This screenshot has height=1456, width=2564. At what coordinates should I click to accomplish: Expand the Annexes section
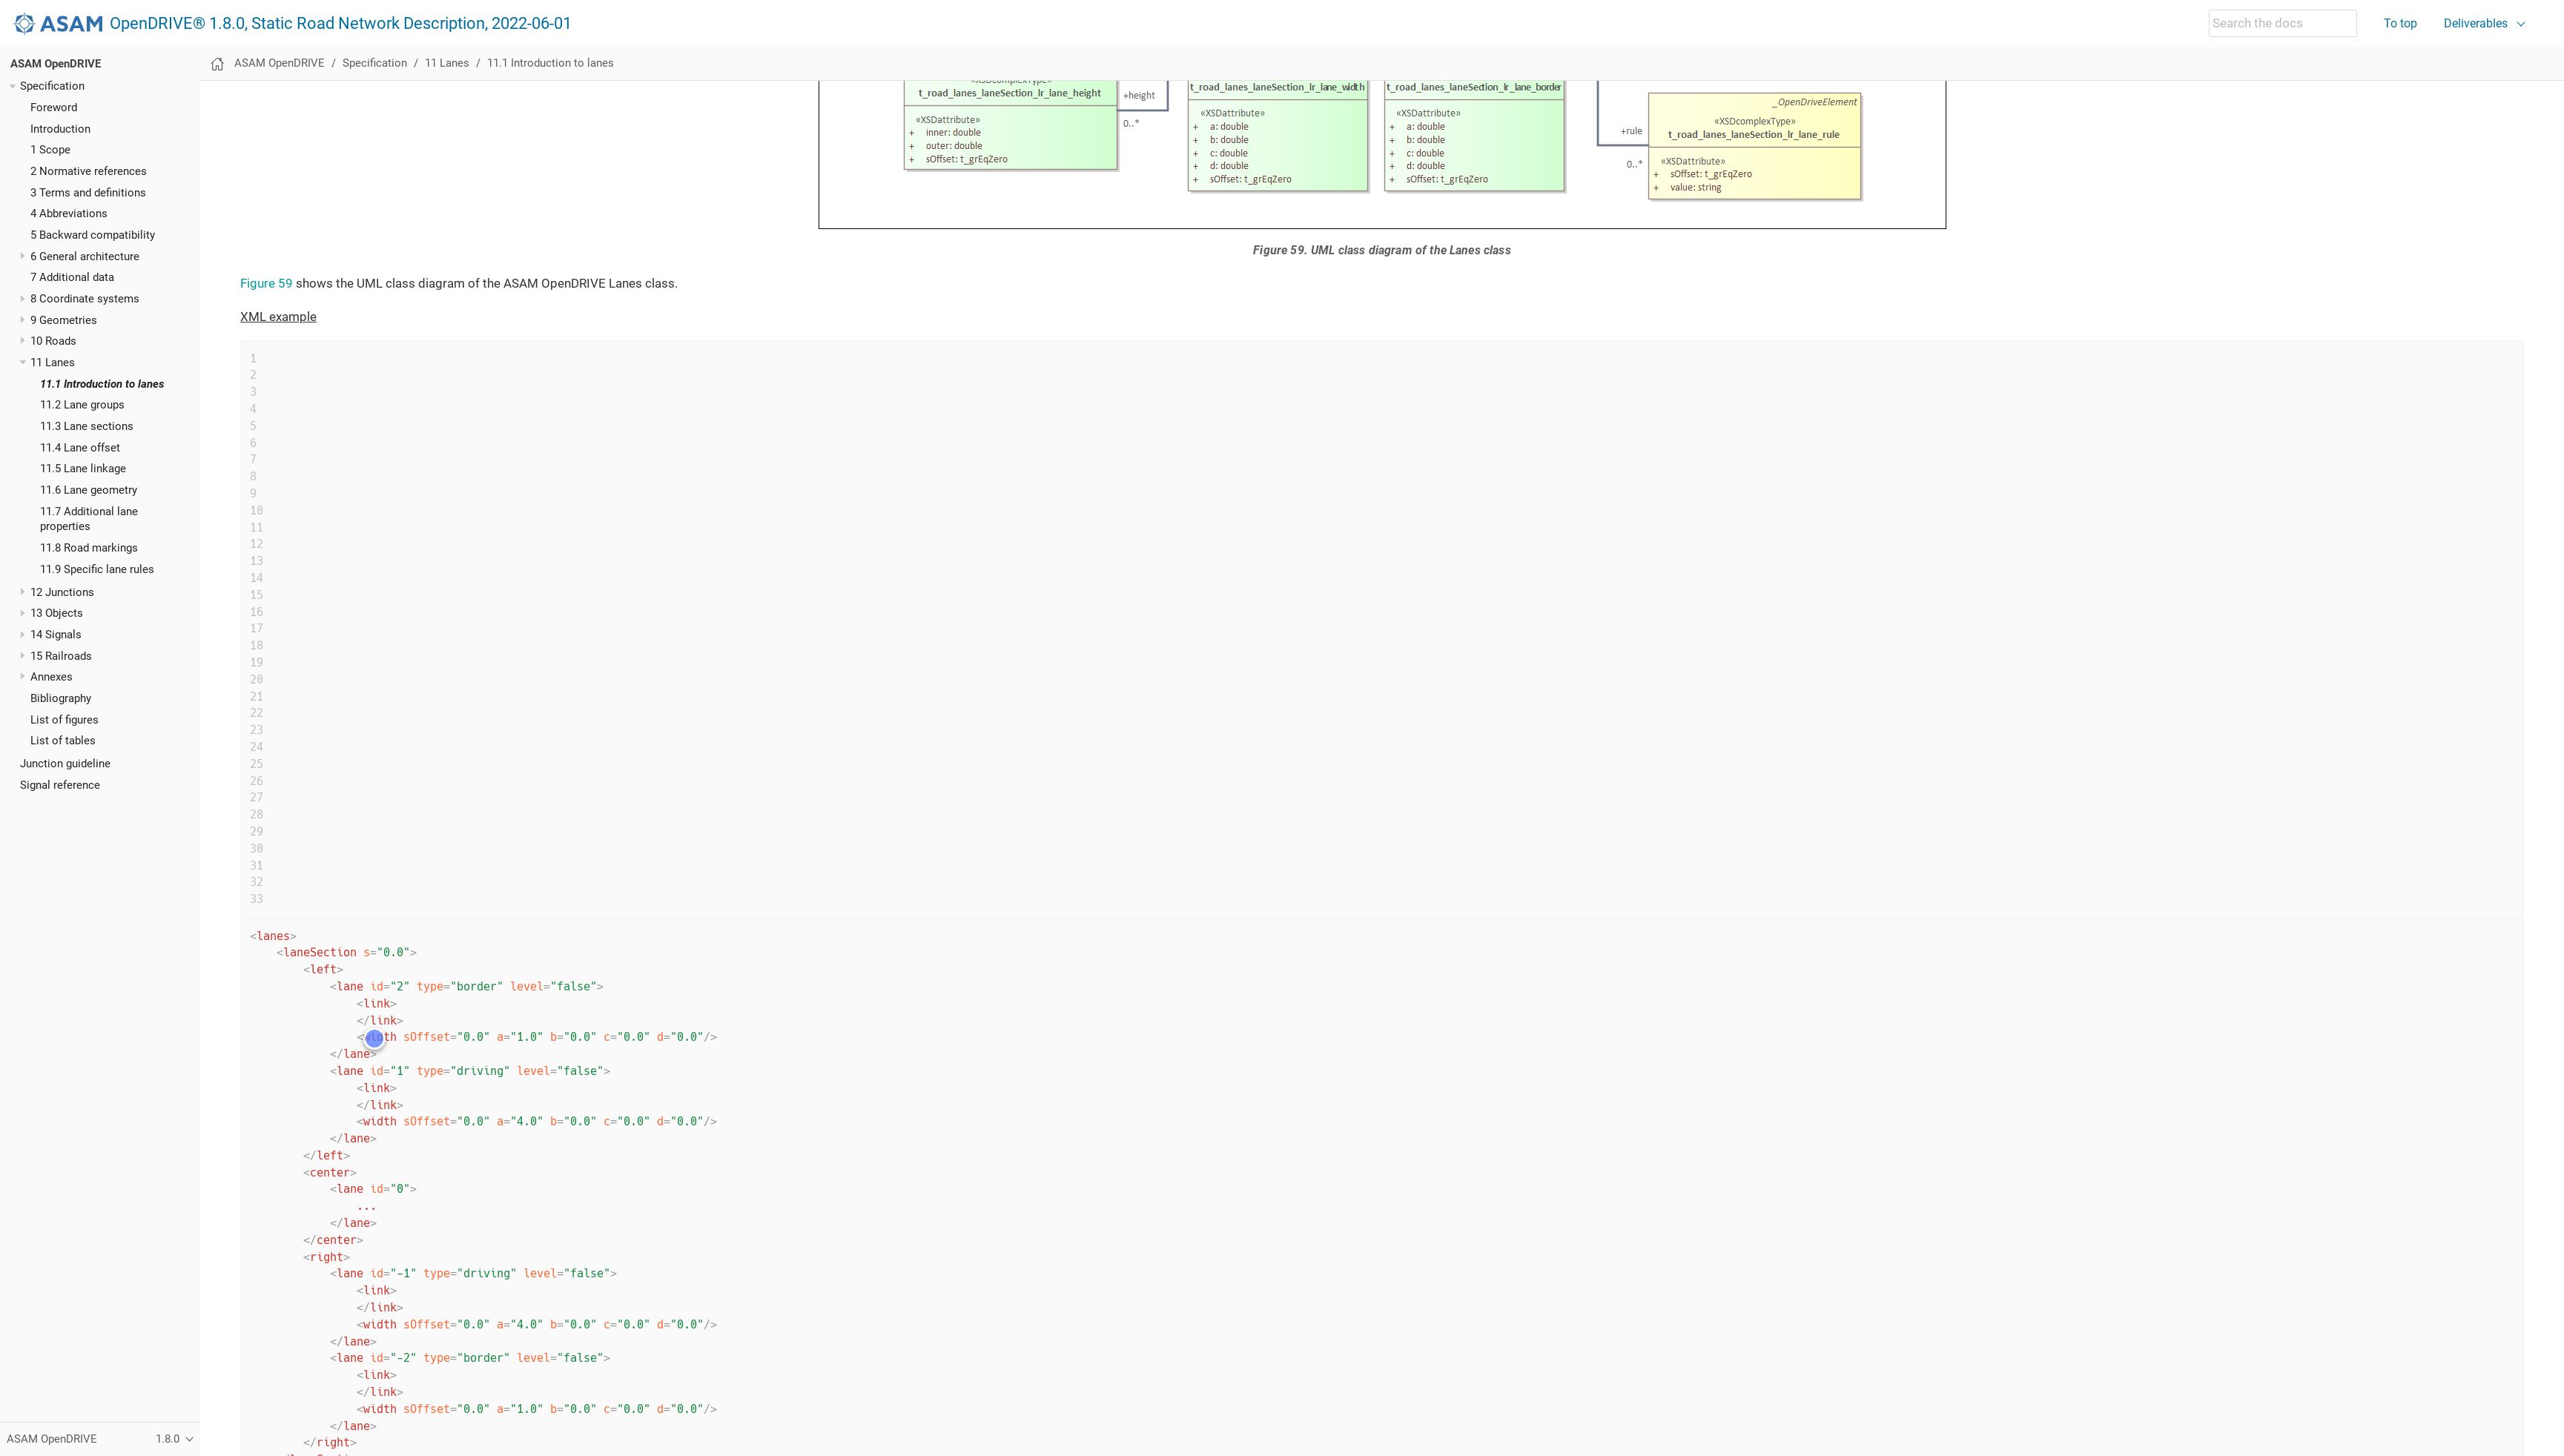22,677
